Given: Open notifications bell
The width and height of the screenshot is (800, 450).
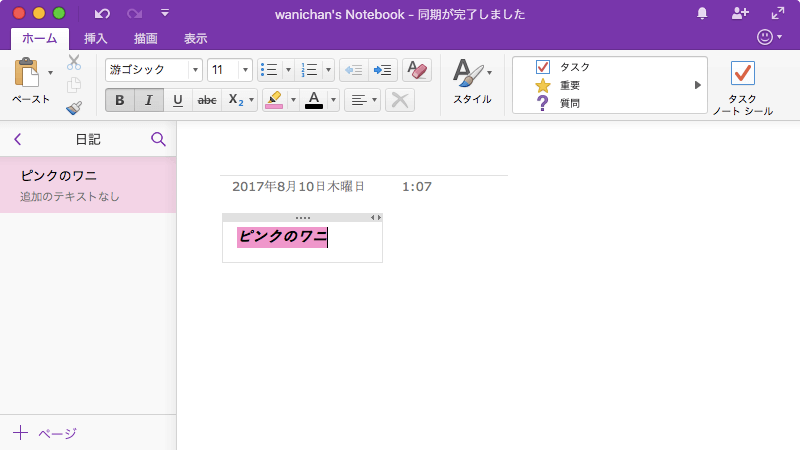Looking at the screenshot, I should 702,13.
